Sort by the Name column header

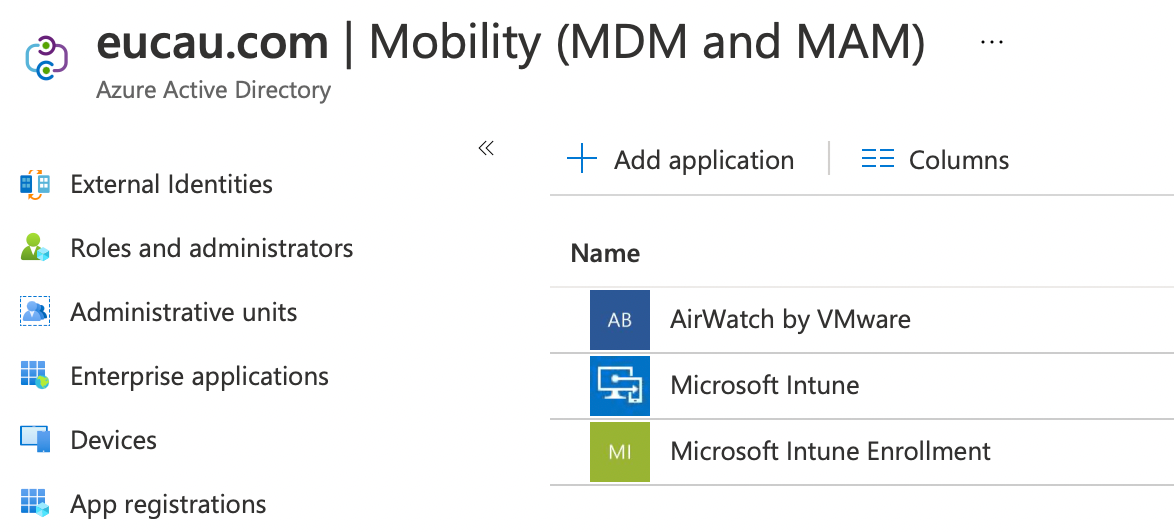click(x=605, y=254)
